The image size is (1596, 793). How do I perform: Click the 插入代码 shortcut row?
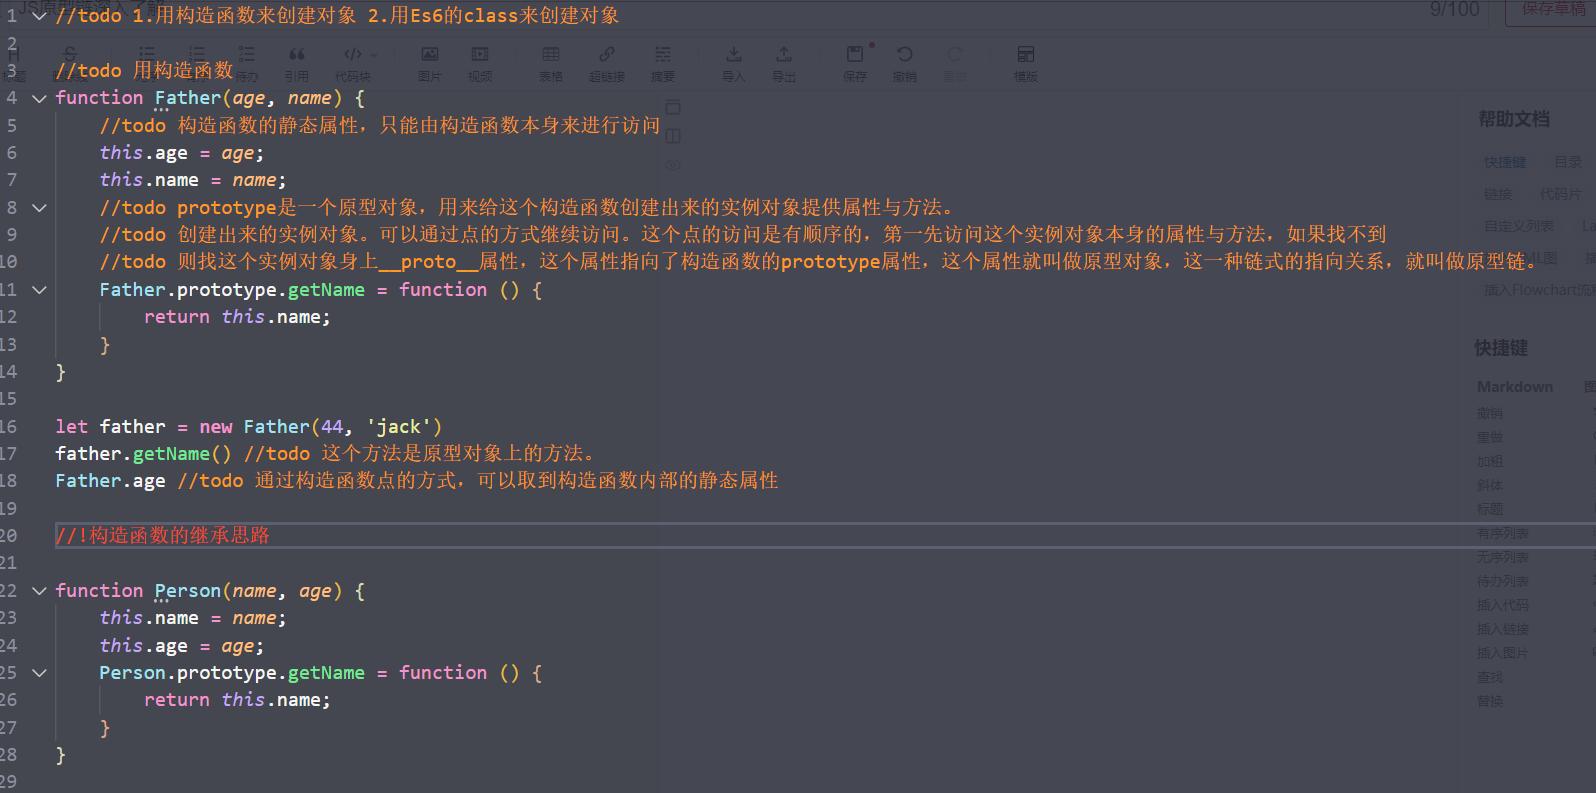pos(1503,605)
